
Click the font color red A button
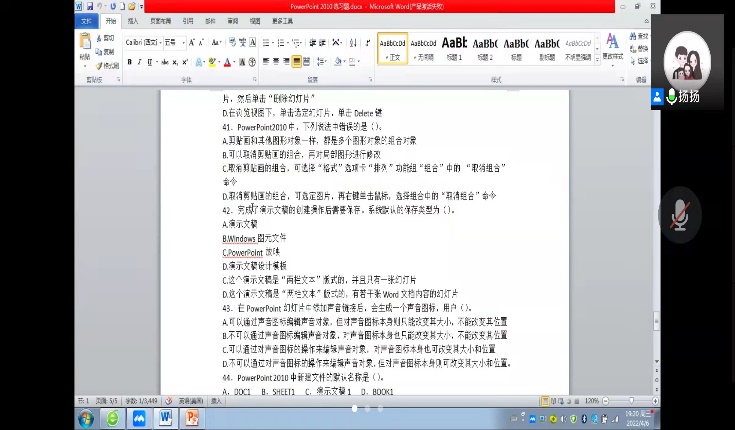point(228,62)
